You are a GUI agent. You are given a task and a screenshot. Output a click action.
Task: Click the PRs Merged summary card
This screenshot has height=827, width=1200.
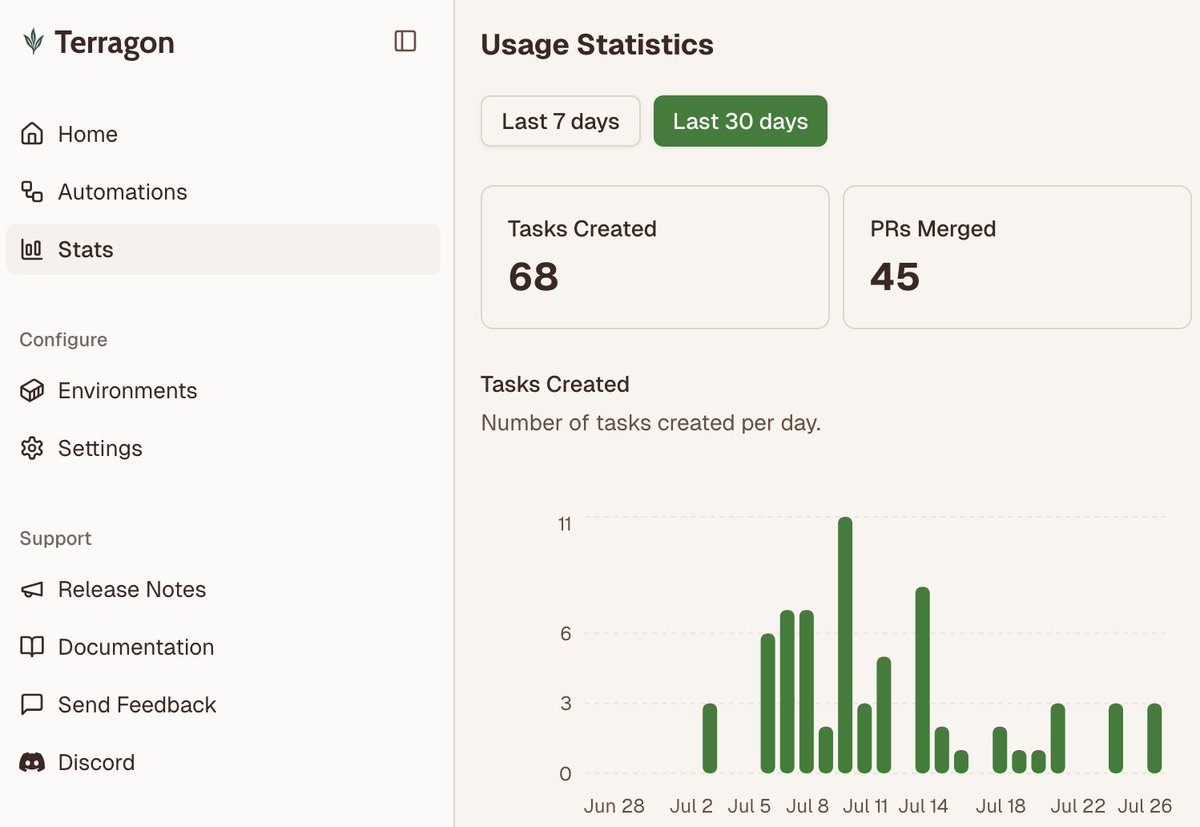[x=1017, y=257]
